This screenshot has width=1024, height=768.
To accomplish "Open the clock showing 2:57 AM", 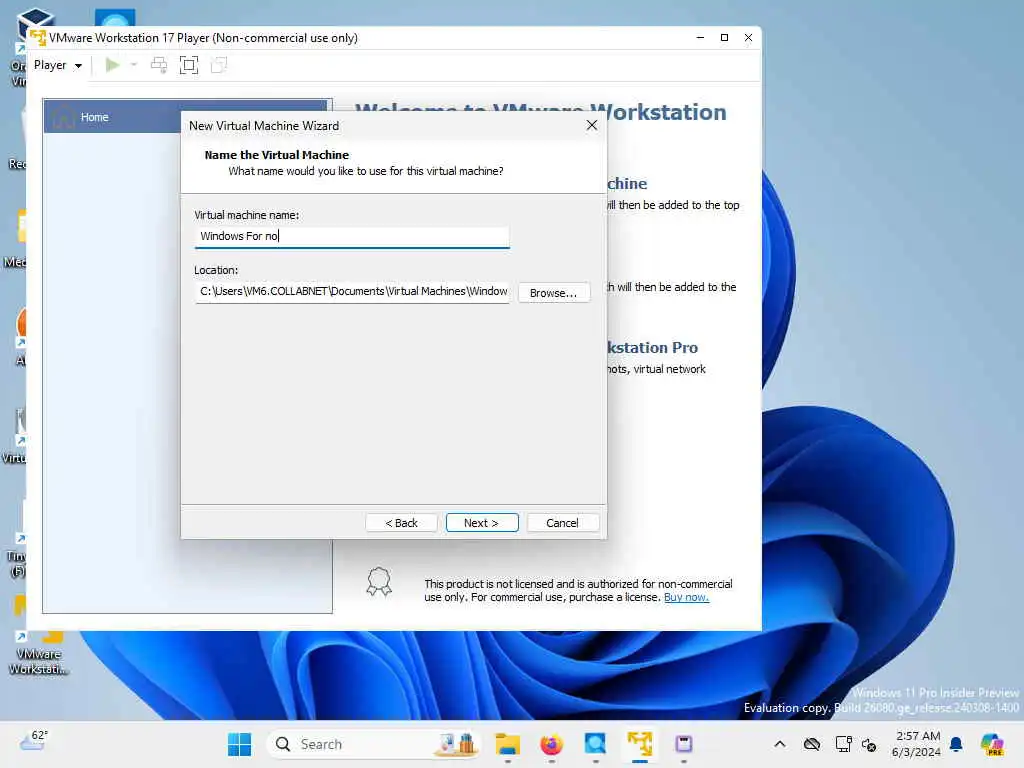I will pyautogui.click(x=917, y=744).
